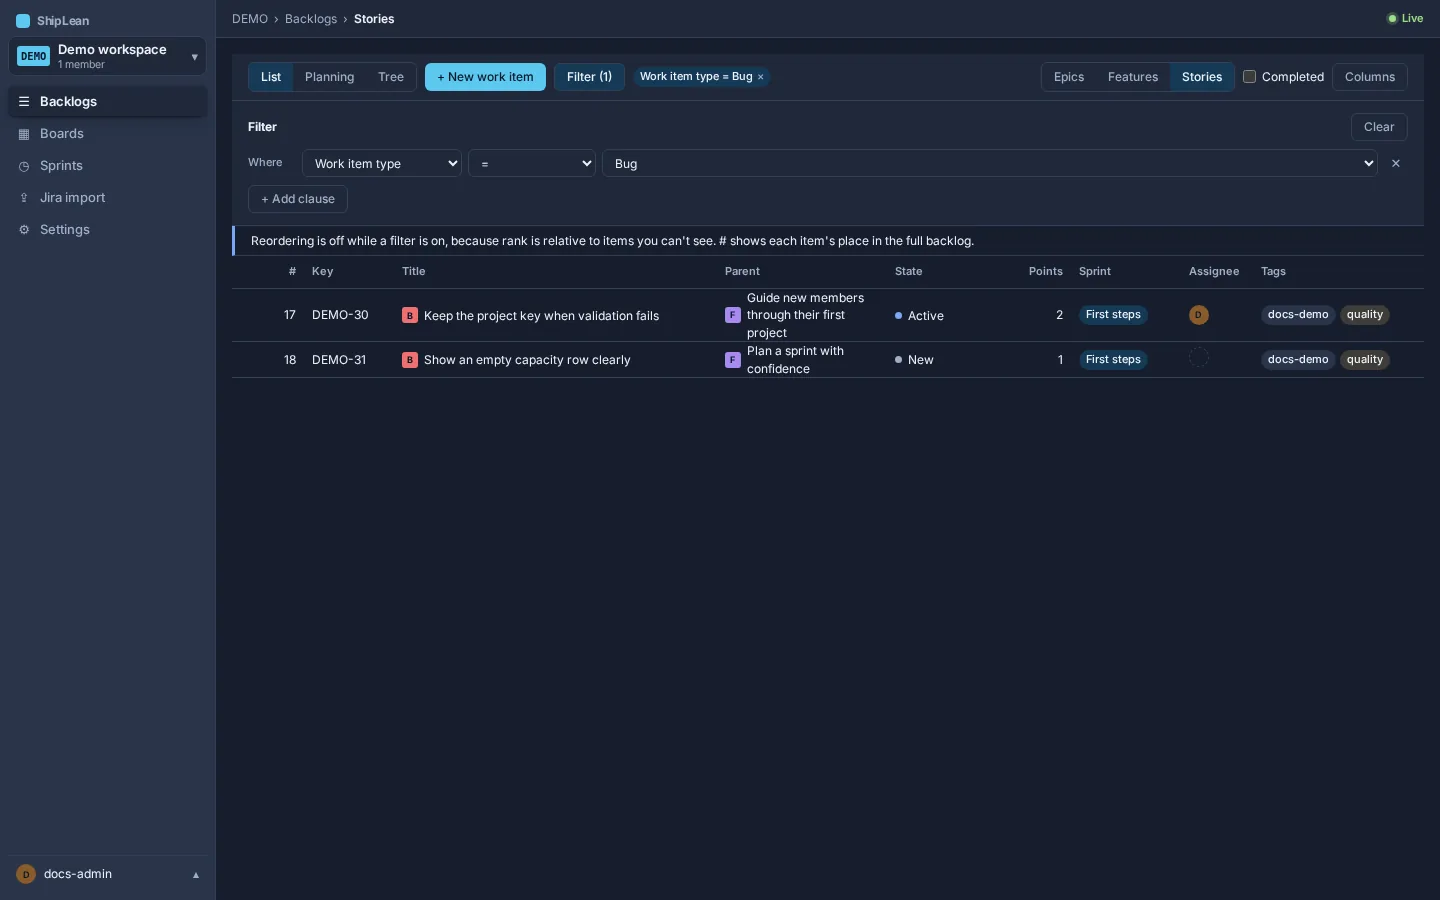The width and height of the screenshot is (1440, 900).
Task: Open the Work item type field dropdown
Action: pos(382,163)
